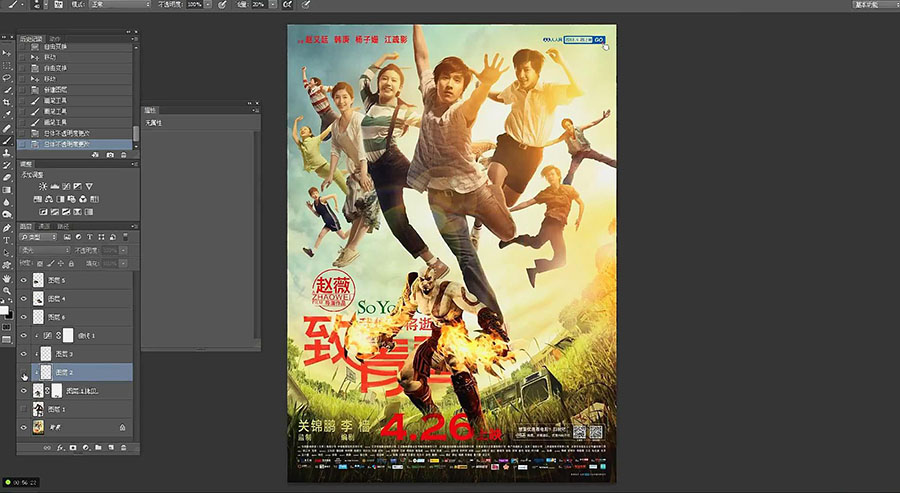Switch to the Actions tab 动作
The image size is (900, 493).
(55, 39)
